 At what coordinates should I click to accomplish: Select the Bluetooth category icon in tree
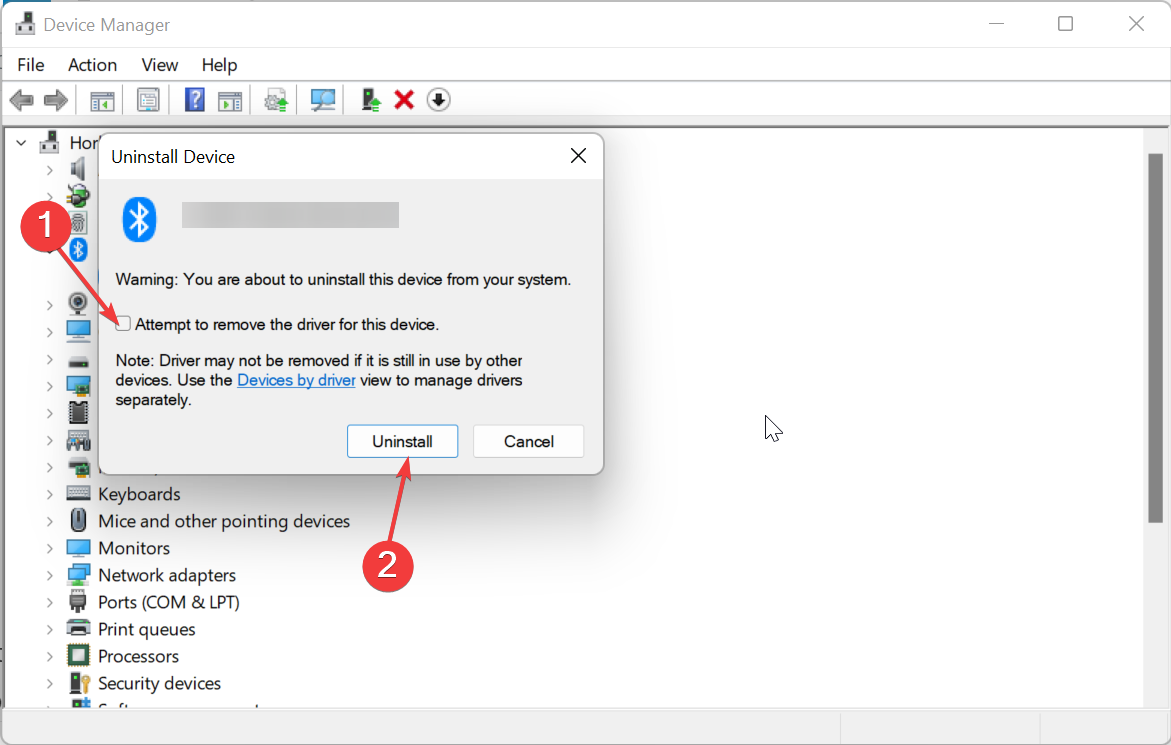pyautogui.click(x=78, y=249)
